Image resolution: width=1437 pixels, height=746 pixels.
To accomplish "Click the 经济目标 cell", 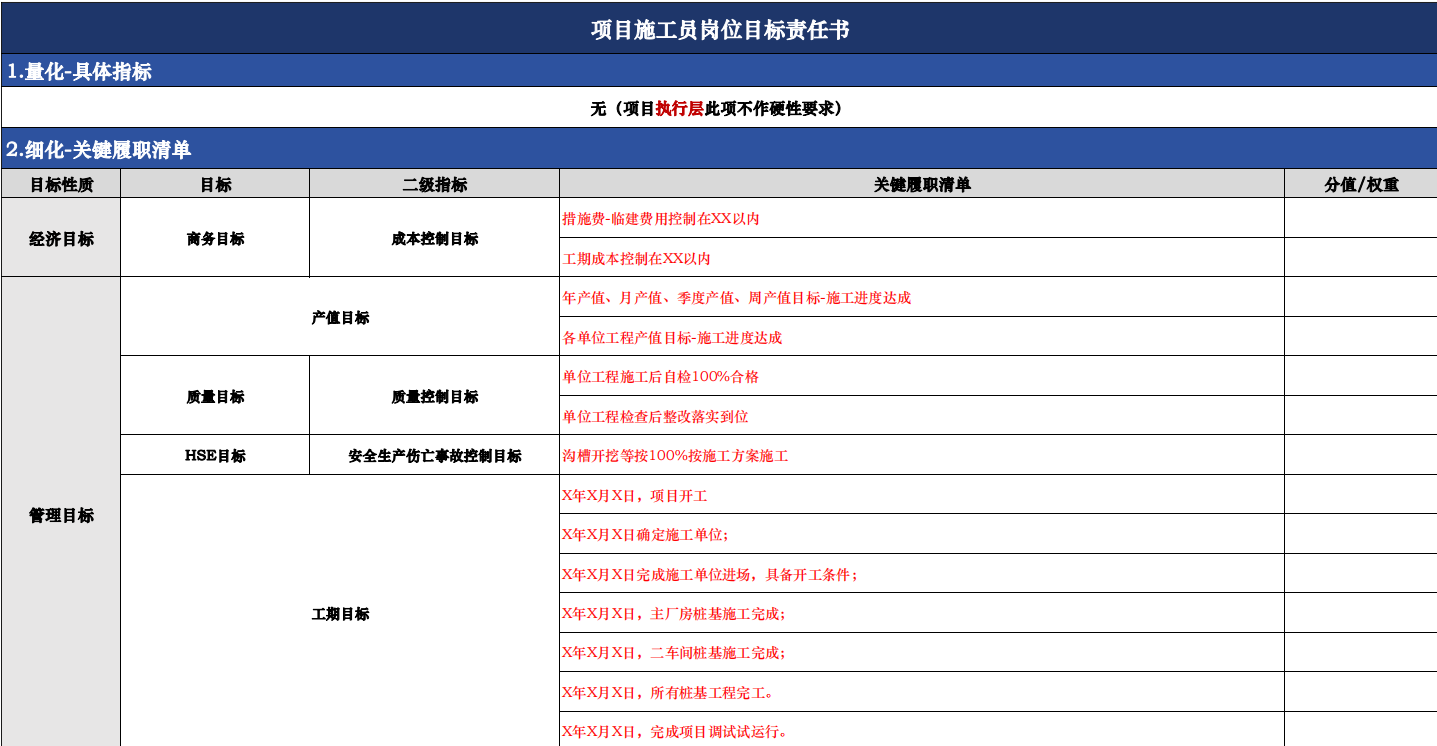I will pyautogui.click(x=61, y=238).
